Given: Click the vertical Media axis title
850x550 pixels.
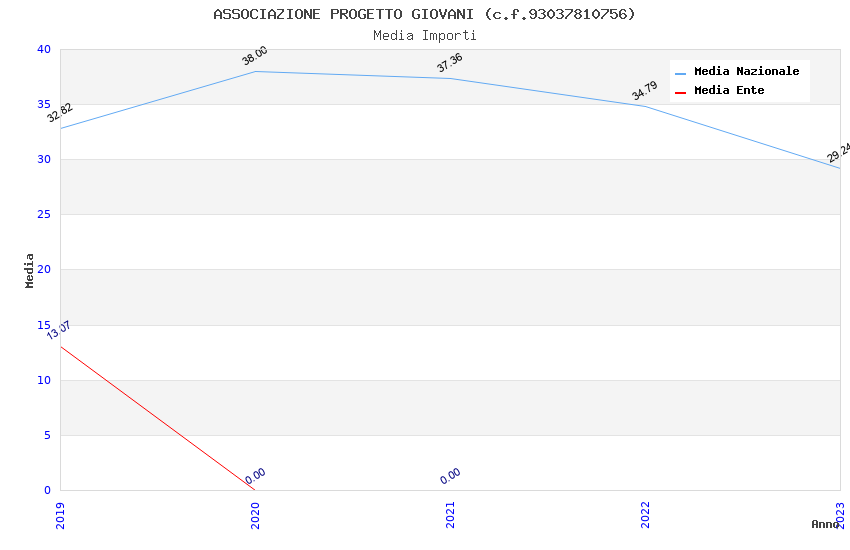Looking at the screenshot, I should click(x=30, y=270).
